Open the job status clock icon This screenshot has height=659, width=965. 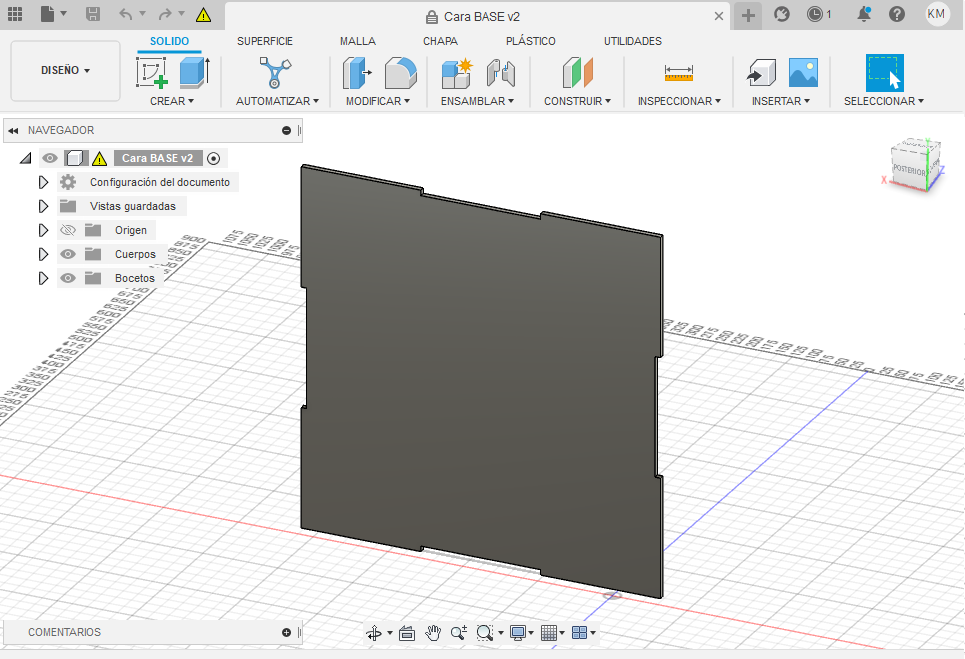(x=815, y=14)
